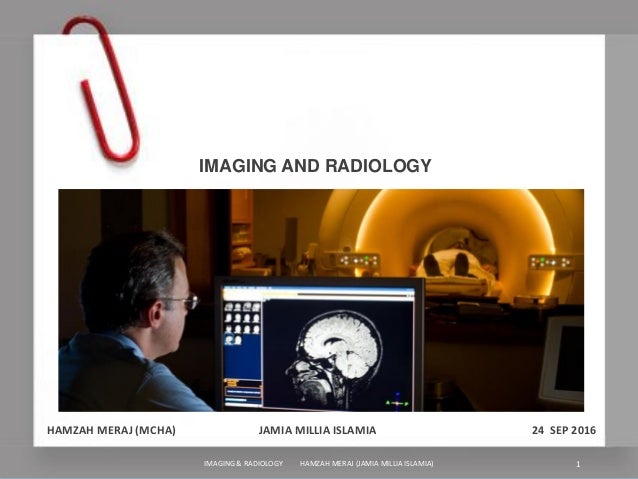Image resolution: width=638 pixels, height=479 pixels.
Task: Click the date 24 SEP 2016
Action: (561, 431)
